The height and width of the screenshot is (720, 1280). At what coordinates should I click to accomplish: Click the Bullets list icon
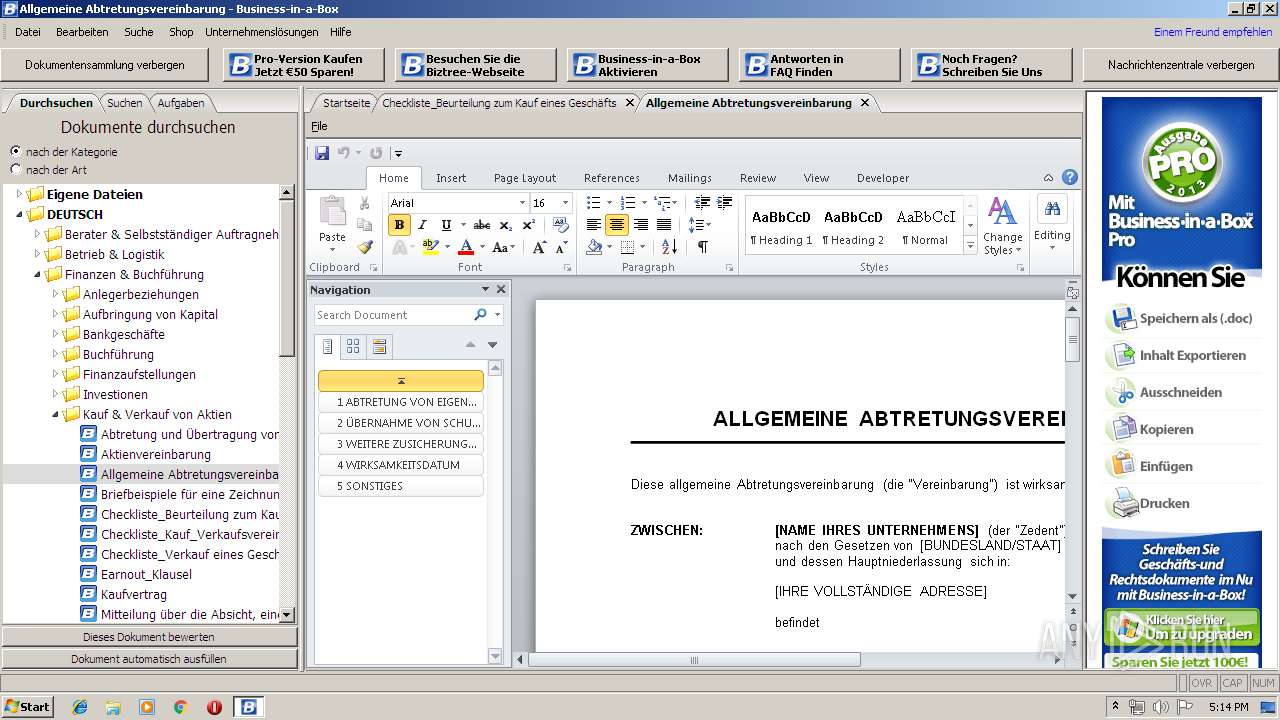(594, 203)
